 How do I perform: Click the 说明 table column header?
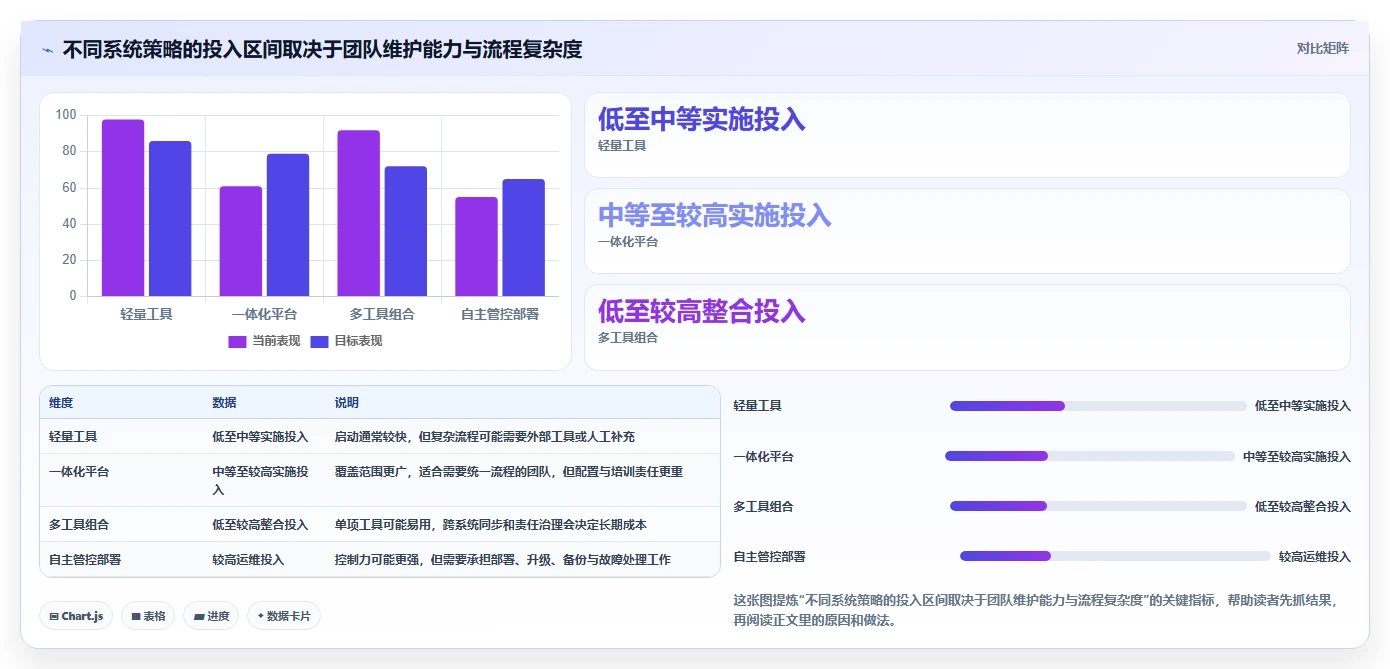[x=347, y=403]
